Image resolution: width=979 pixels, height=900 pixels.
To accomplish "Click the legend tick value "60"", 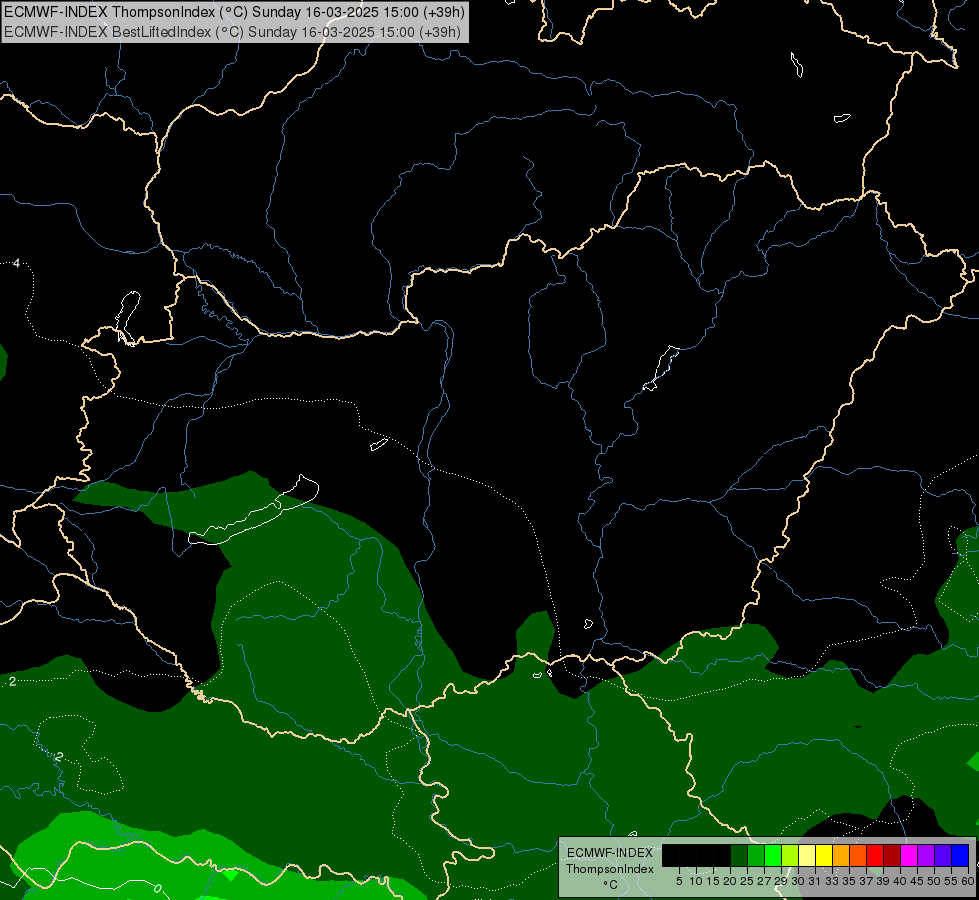I will click(x=968, y=881).
